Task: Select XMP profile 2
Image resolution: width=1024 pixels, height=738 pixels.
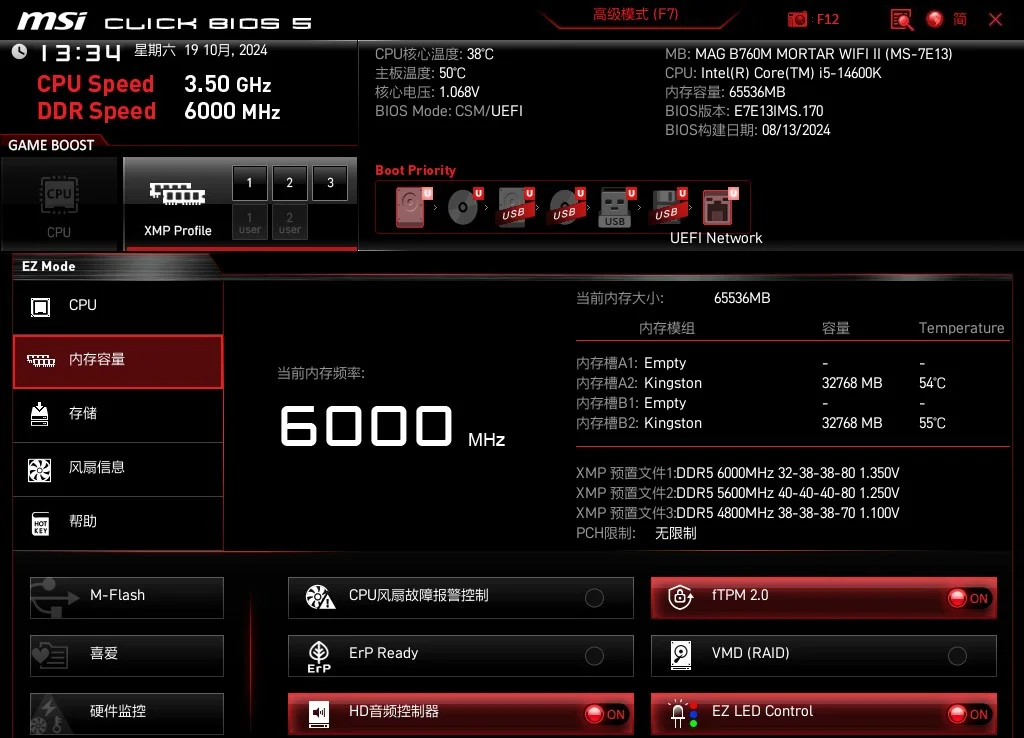Action: [289, 183]
